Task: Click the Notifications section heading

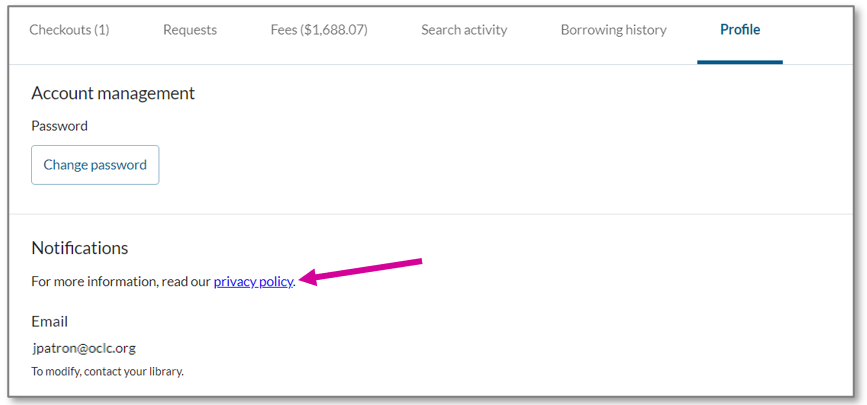Action: [80, 248]
